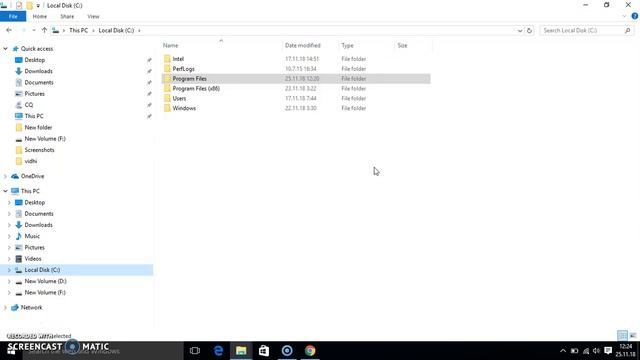Expand the ribbon with the chevron

point(624,16)
